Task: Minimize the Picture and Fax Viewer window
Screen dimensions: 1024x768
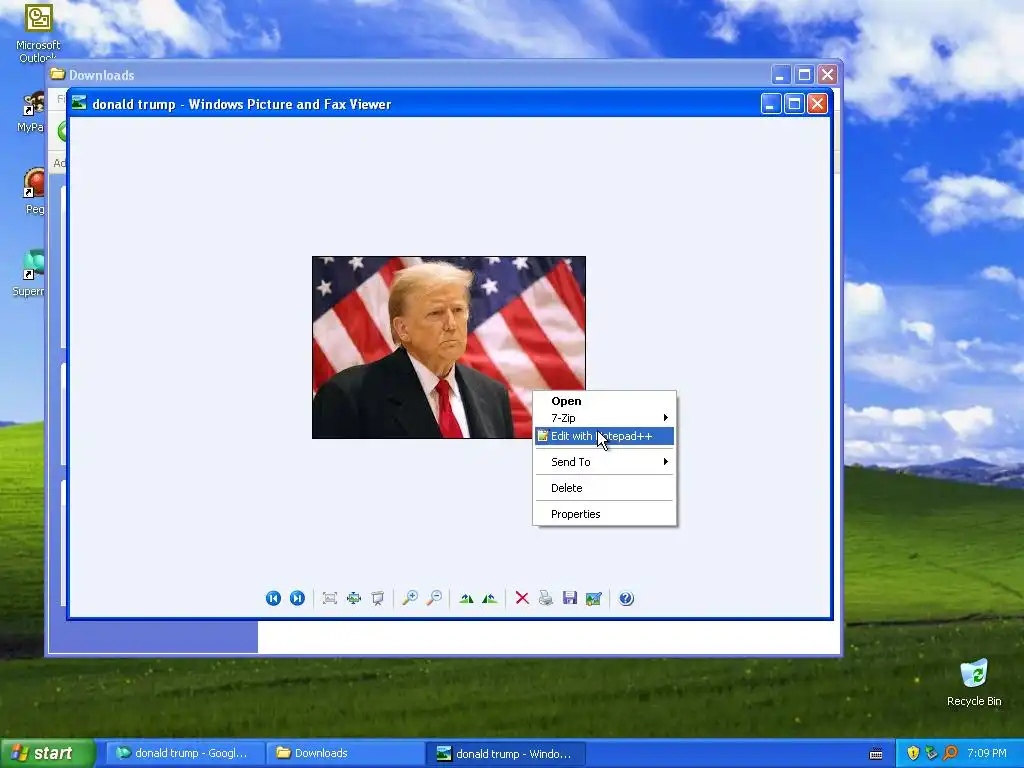Action: click(x=771, y=104)
